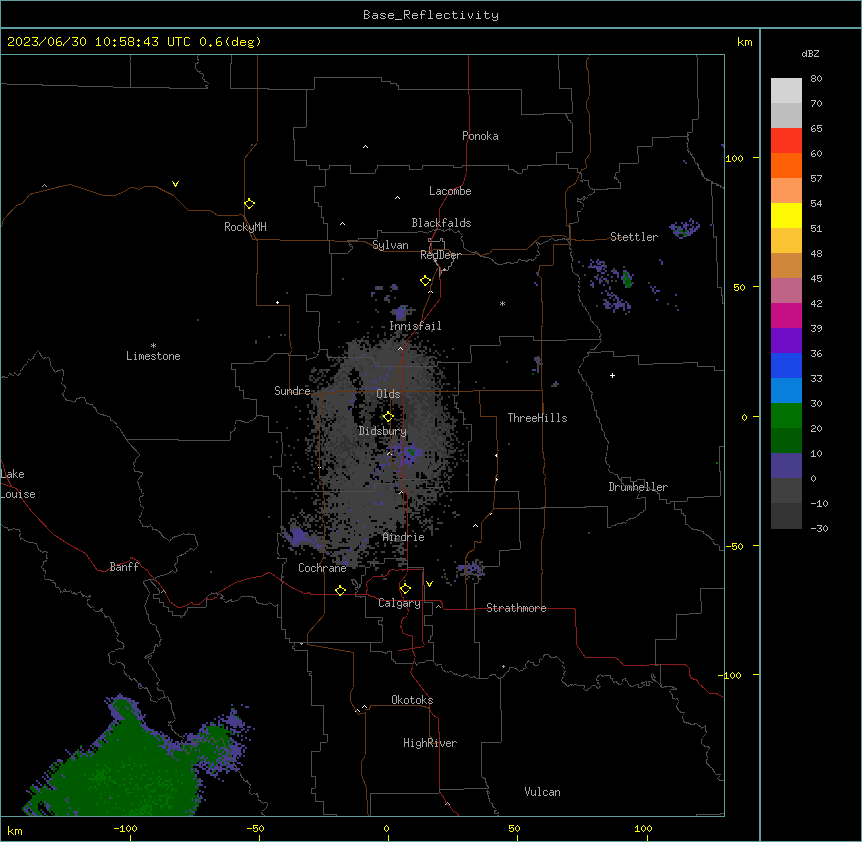
Task: Click the white plus marker north of Drumheller
Action: tap(612, 375)
